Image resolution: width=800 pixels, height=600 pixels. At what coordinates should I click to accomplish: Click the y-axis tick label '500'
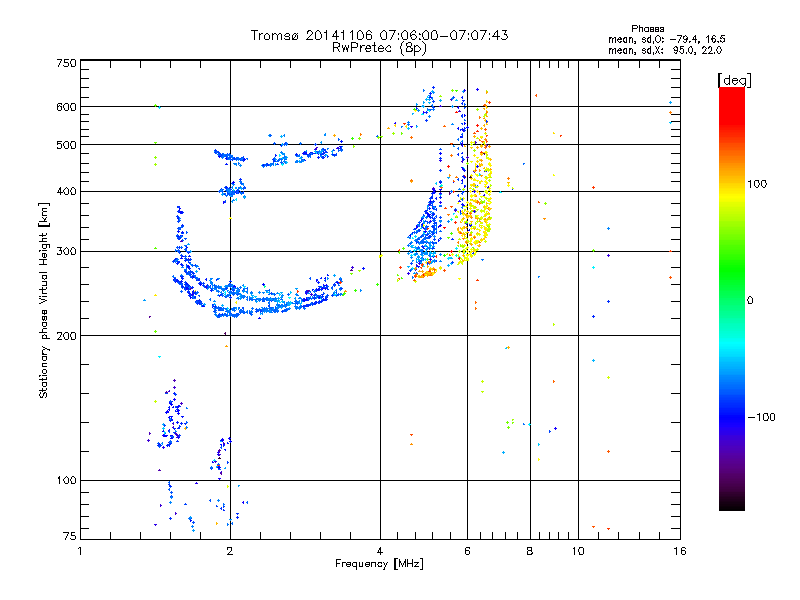[x=66, y=145]
